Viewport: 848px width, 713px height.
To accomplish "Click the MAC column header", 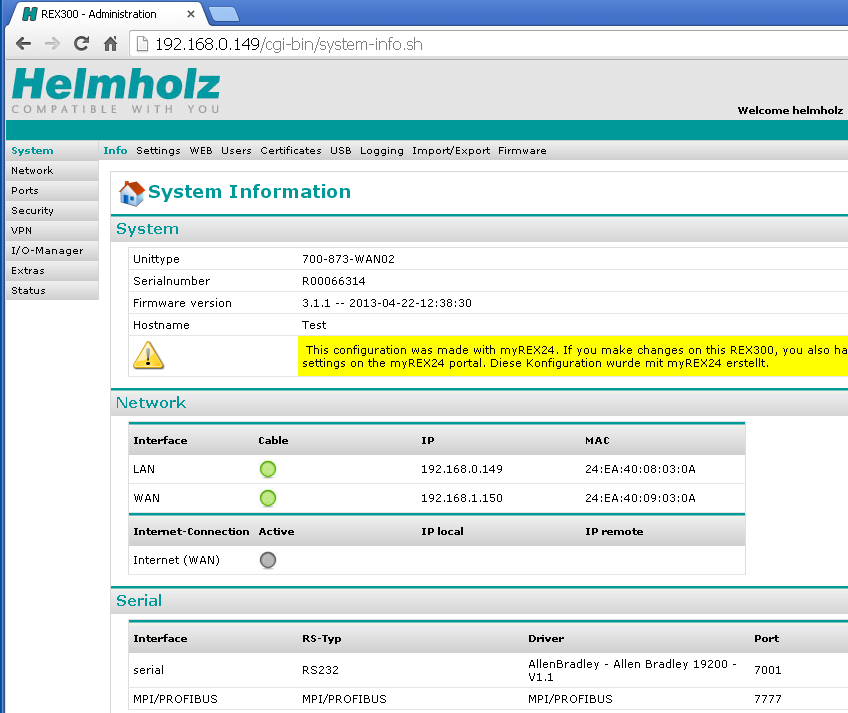I will pos(597,440).
